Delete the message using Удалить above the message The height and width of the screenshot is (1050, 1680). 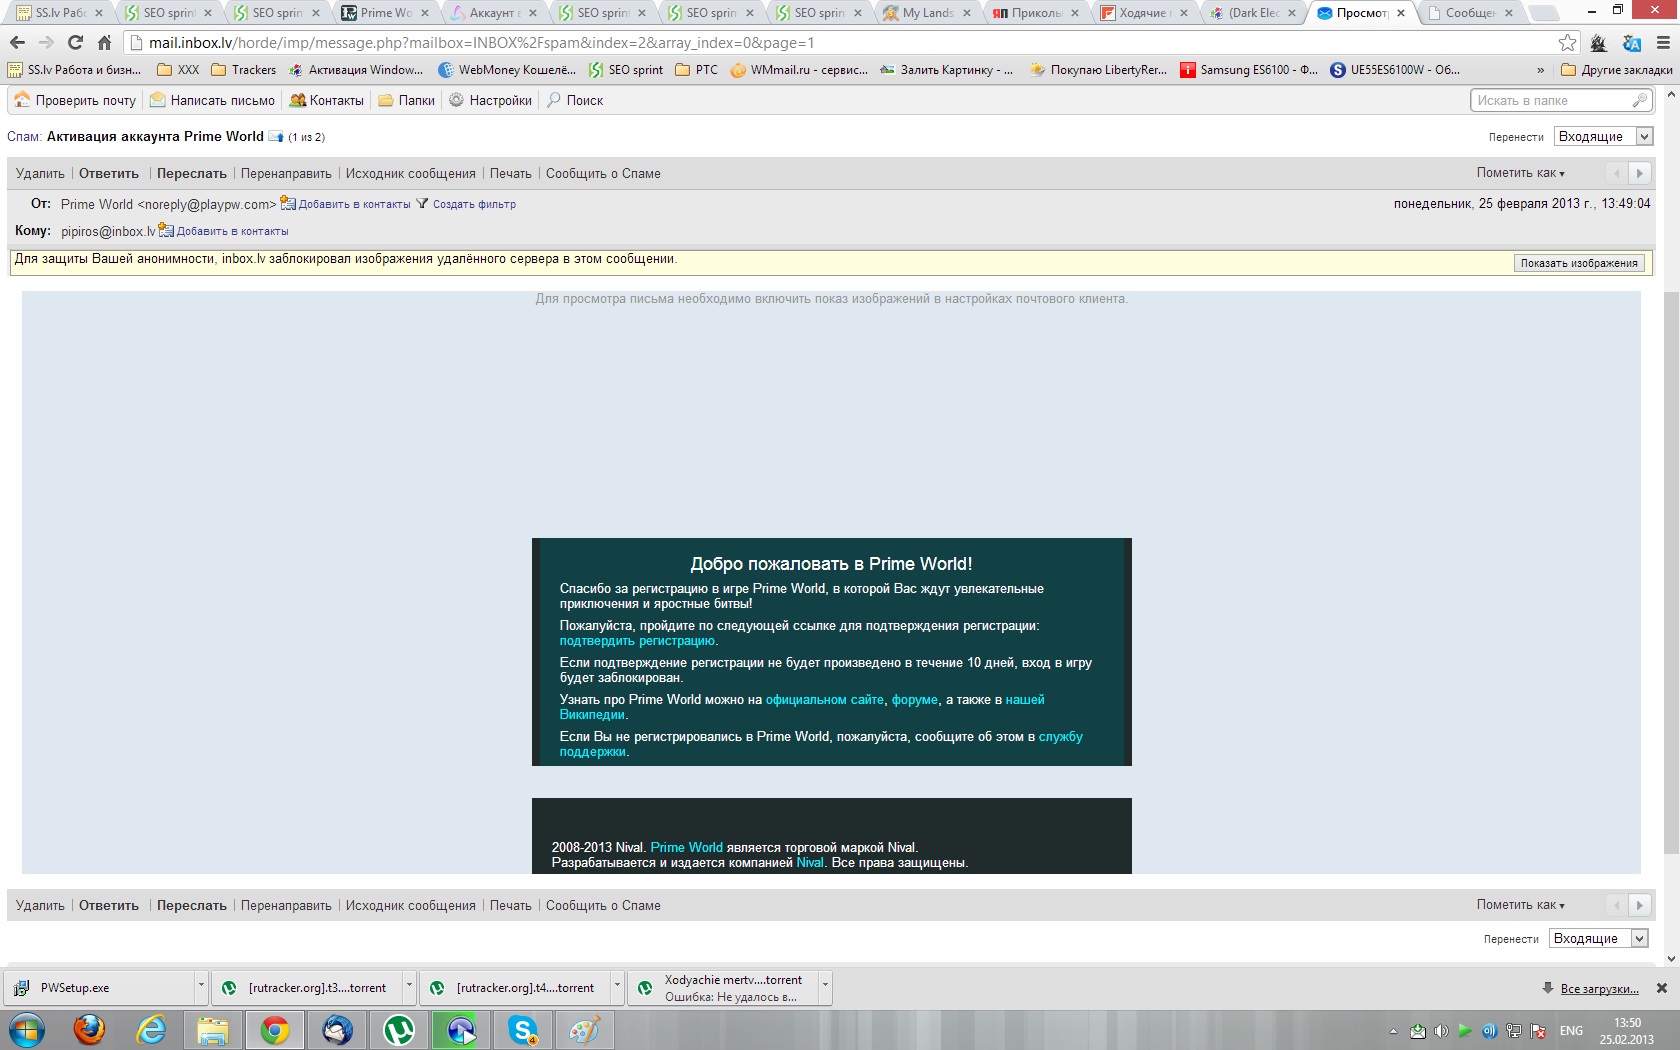pyautogui.click(x=40, y=173)
